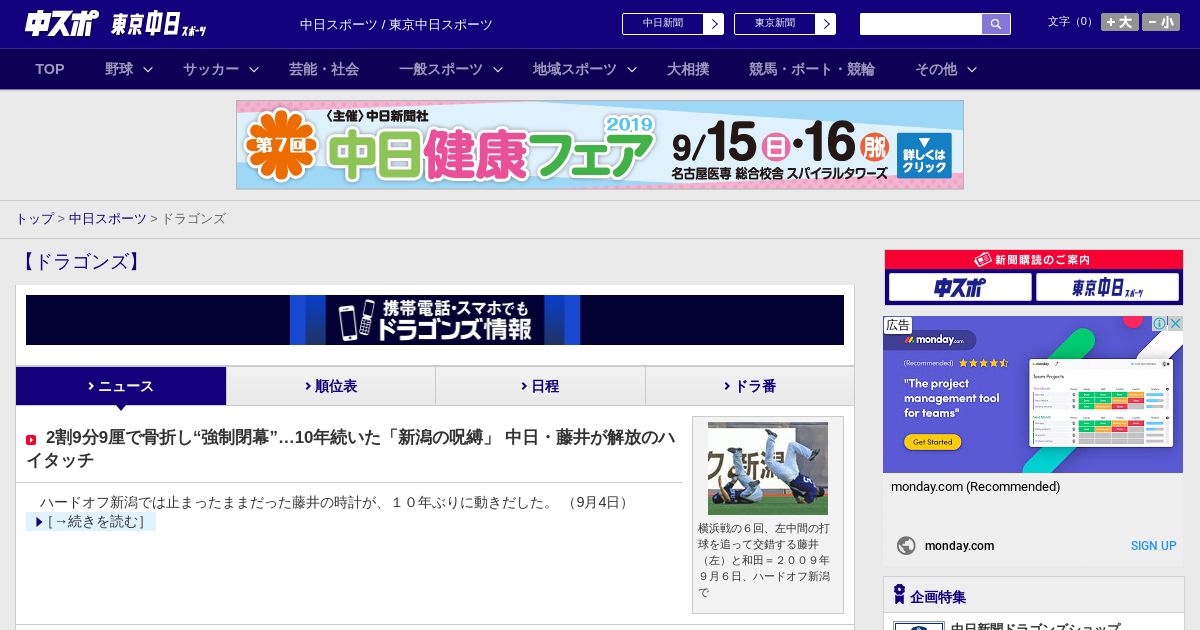The image size is (1200, 630).
Task: Open 芸能・社会 section
Action: [x=324, y=69]
